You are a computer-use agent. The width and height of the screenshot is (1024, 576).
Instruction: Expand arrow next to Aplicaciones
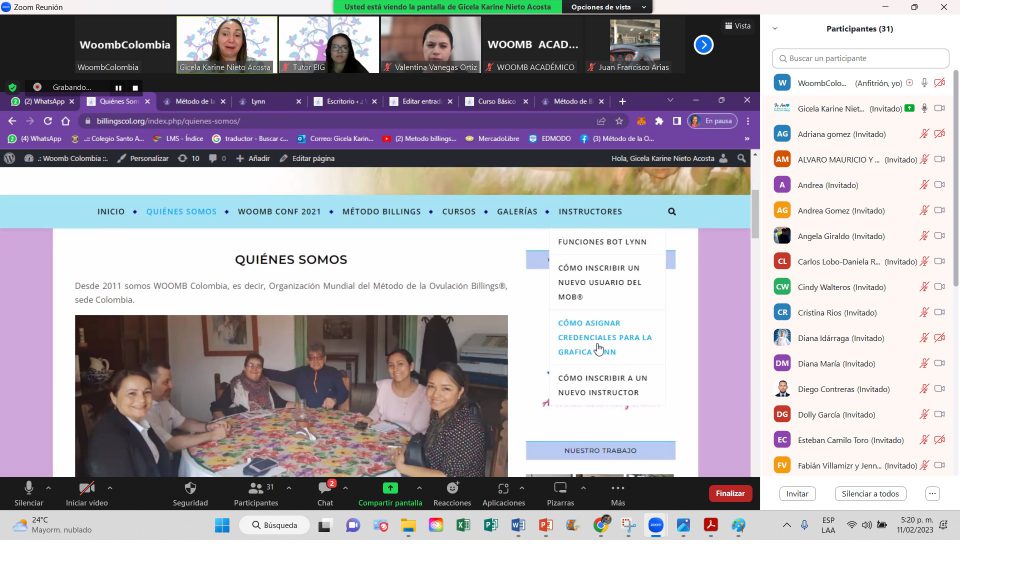[x=522, y=488]
